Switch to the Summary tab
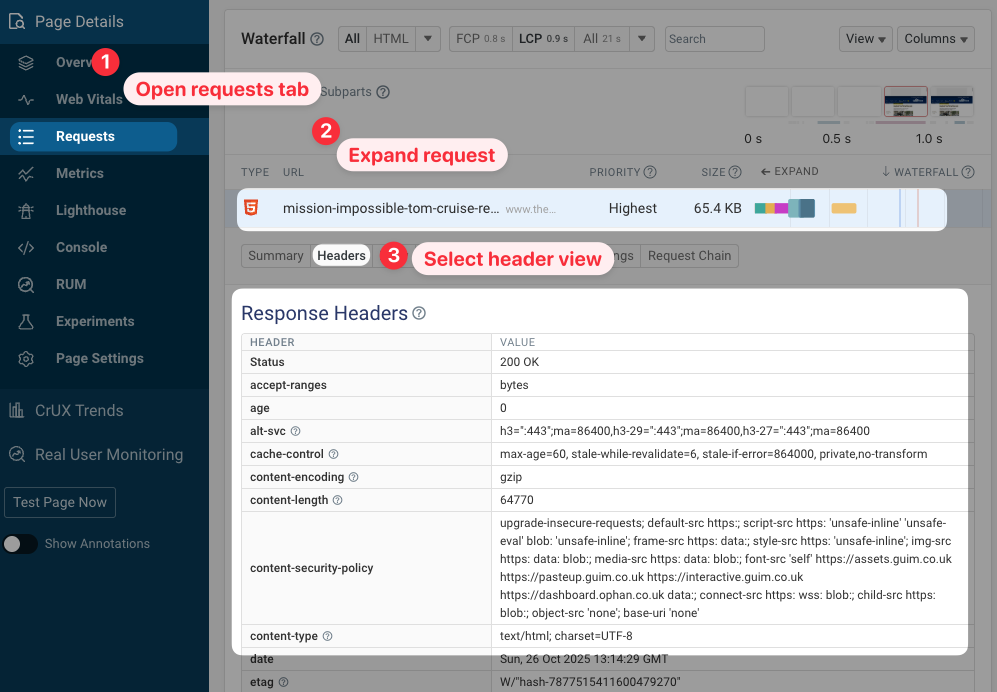 click(x=275, y=256)
